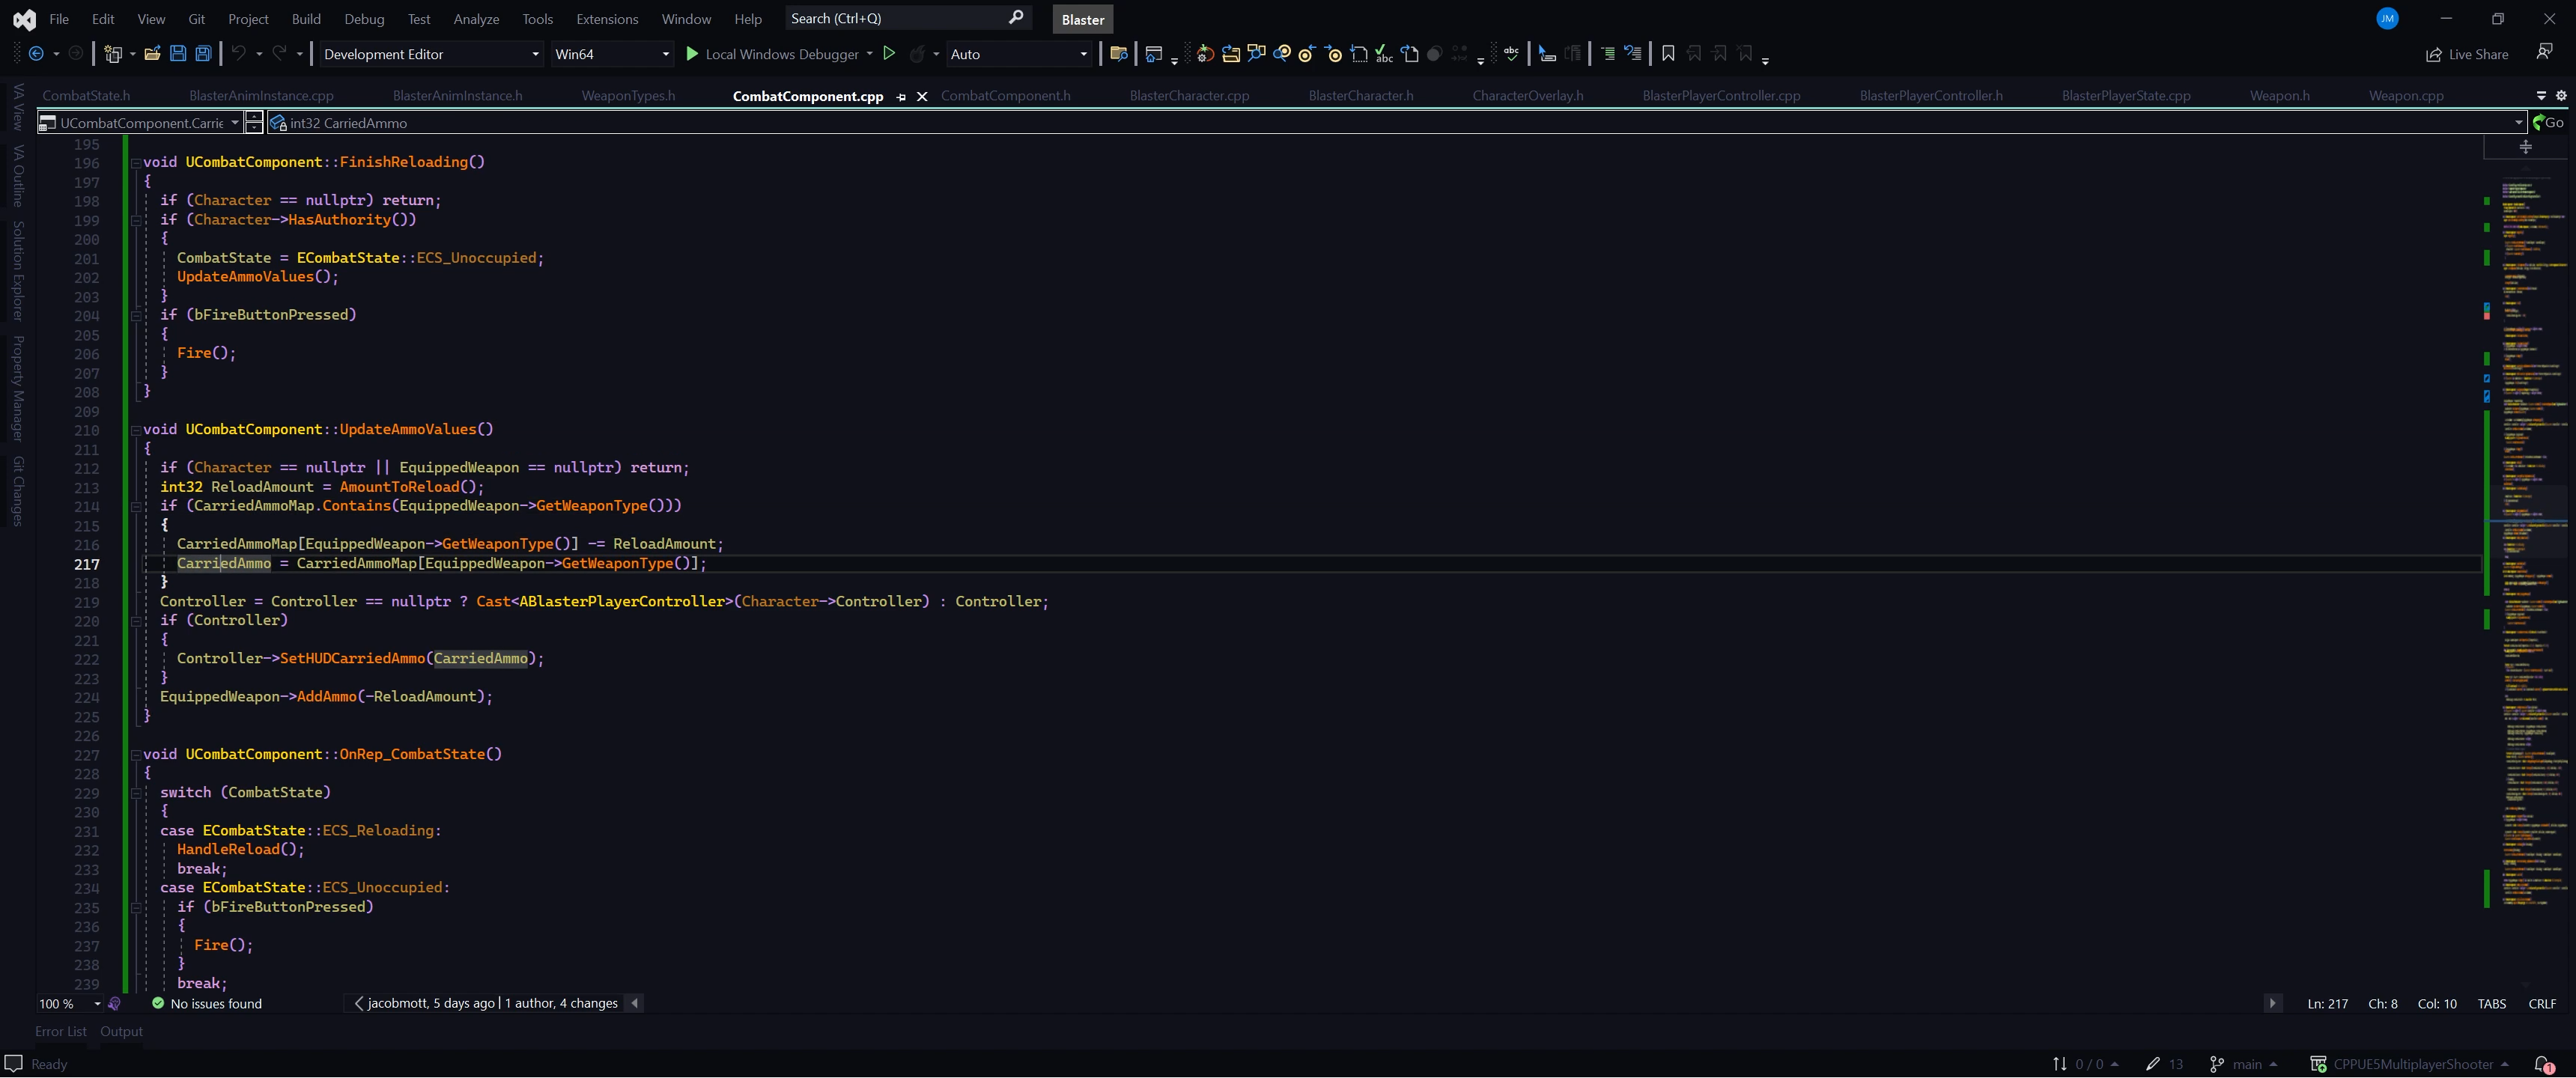Open the Error List panel tab

[x=60, y=1031]
